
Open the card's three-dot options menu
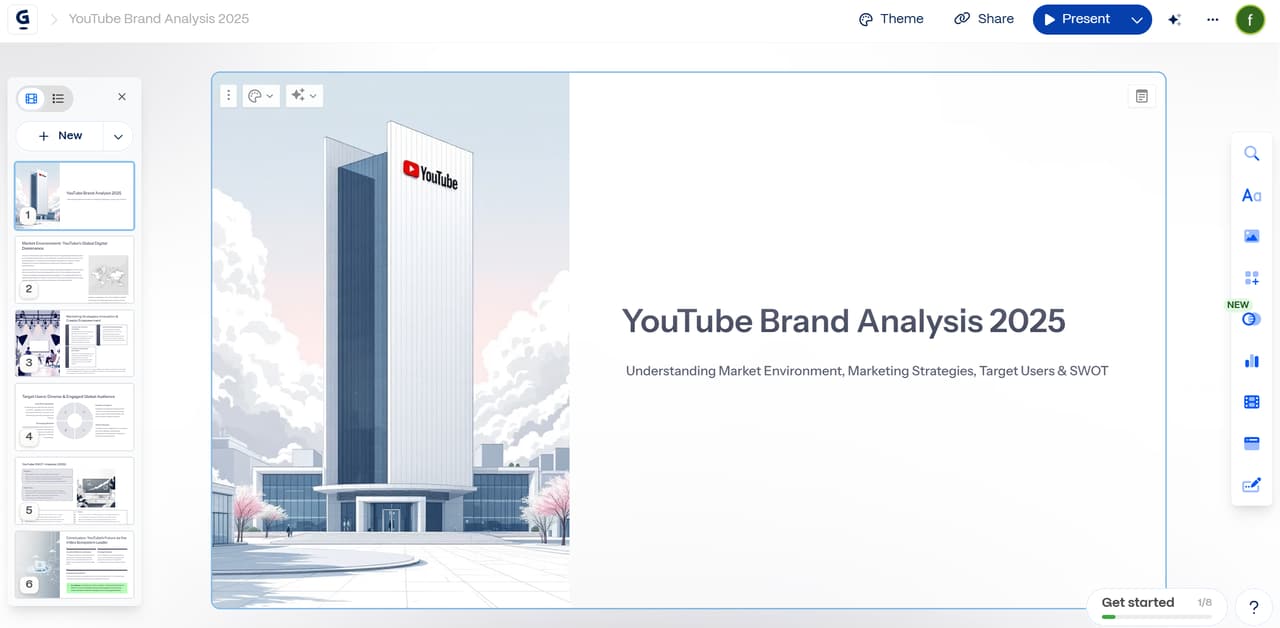coord(228,96)
